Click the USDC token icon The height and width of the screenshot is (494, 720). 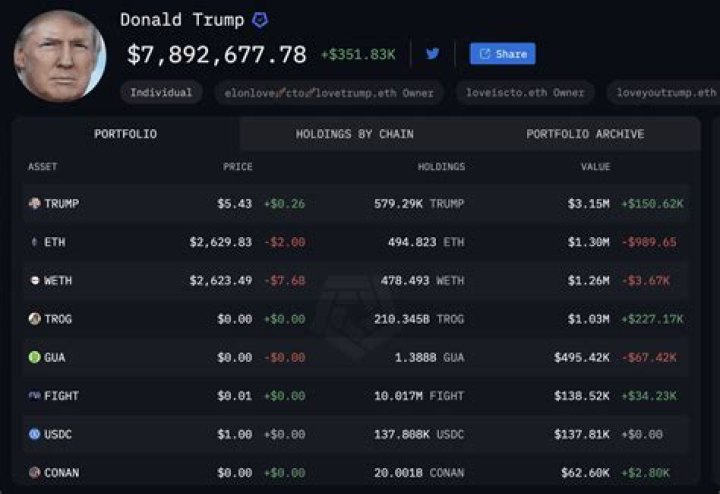[34, 434]
